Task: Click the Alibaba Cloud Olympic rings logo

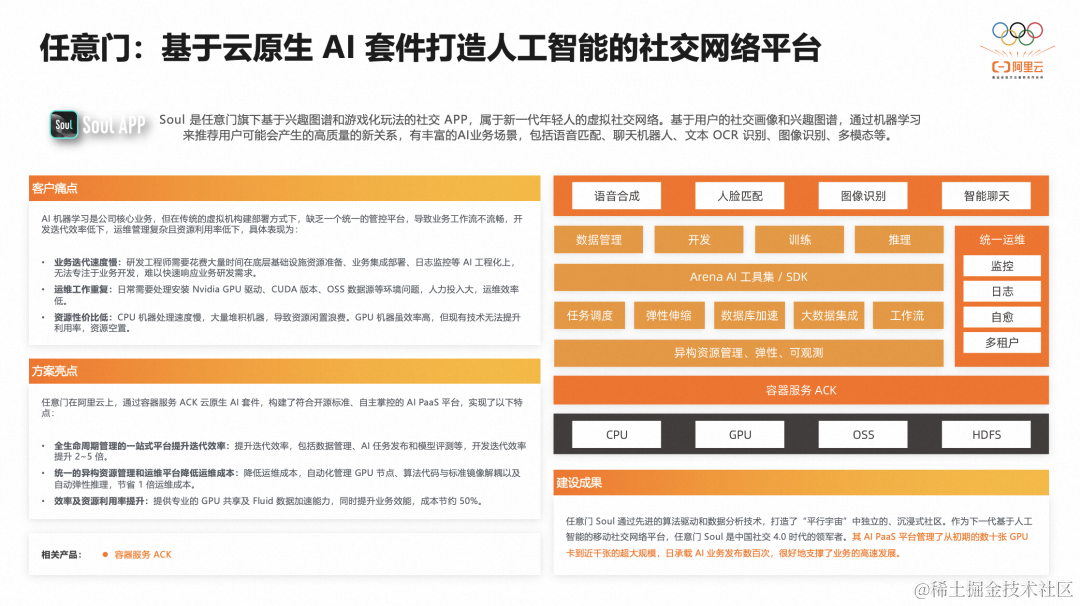Action: [x=1017, y=50]
